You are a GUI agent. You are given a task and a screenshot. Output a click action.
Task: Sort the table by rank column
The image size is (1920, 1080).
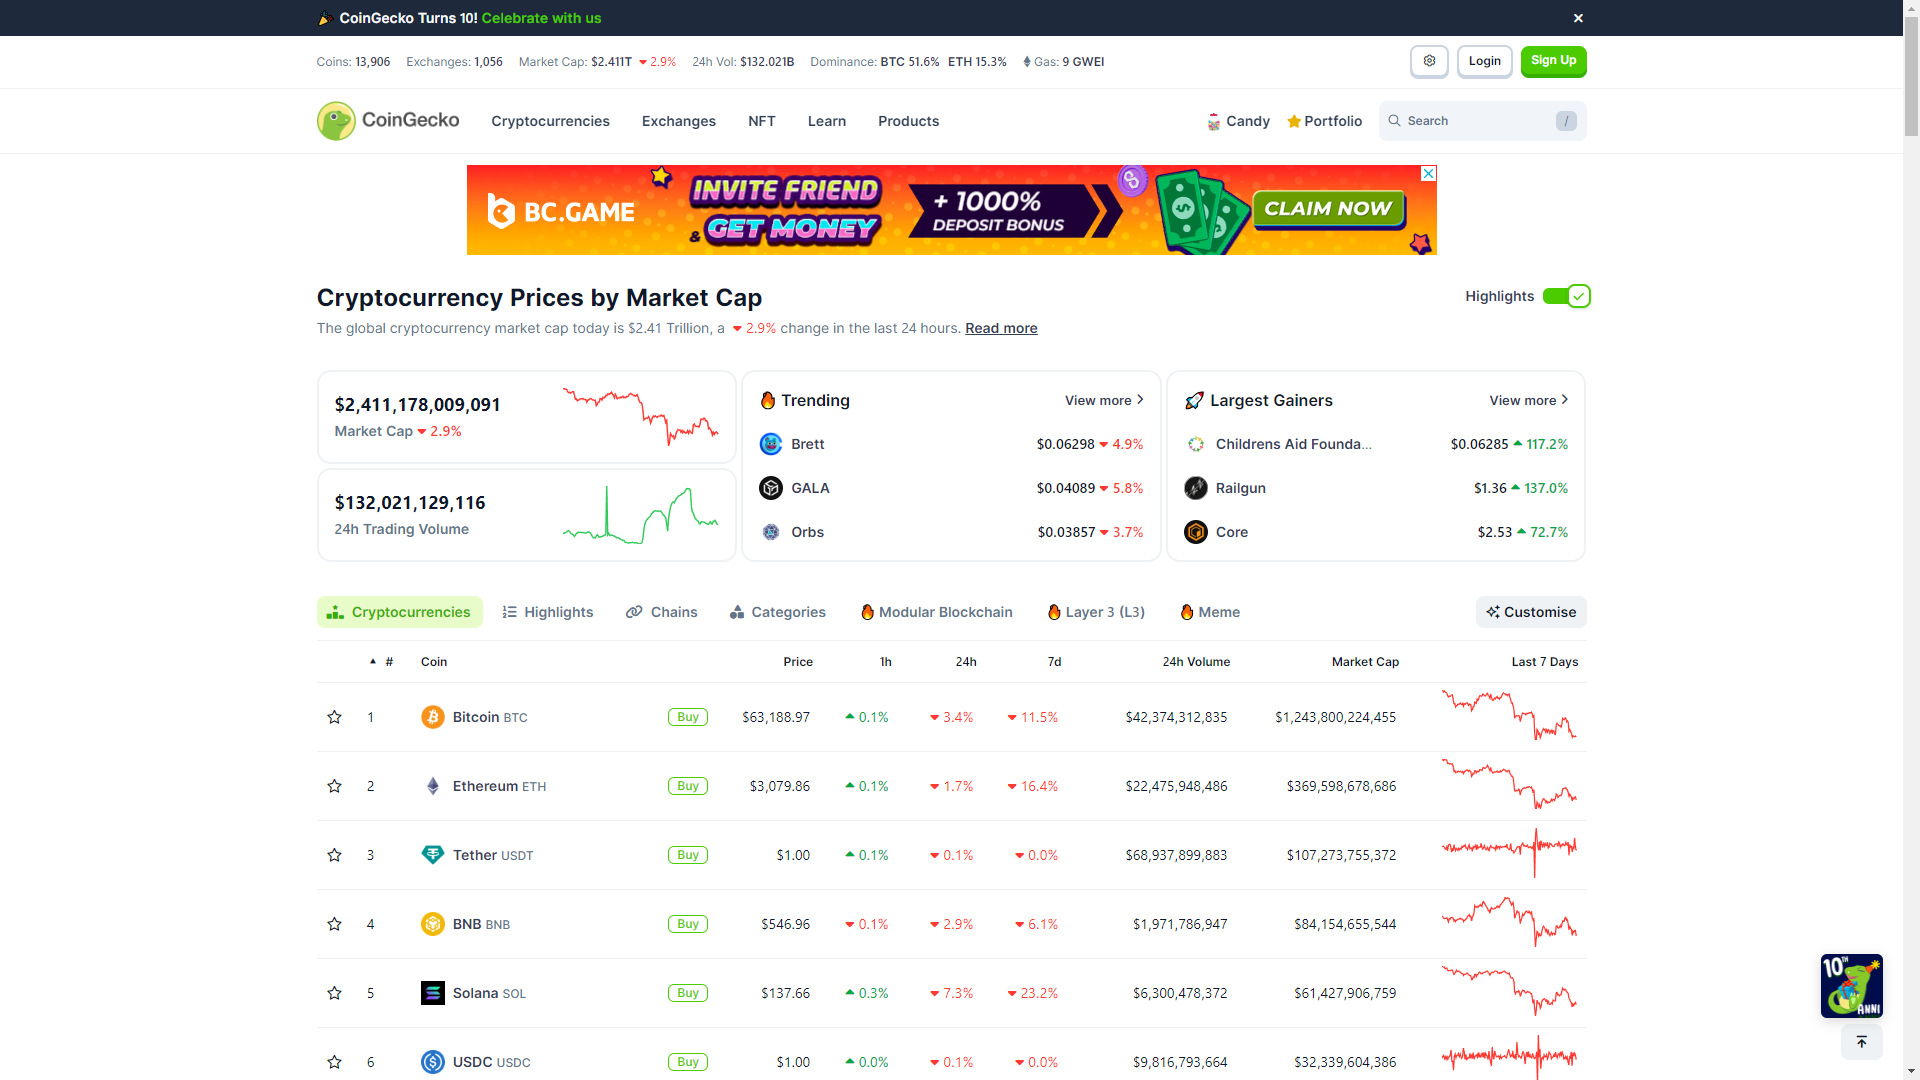coord(388,662)
